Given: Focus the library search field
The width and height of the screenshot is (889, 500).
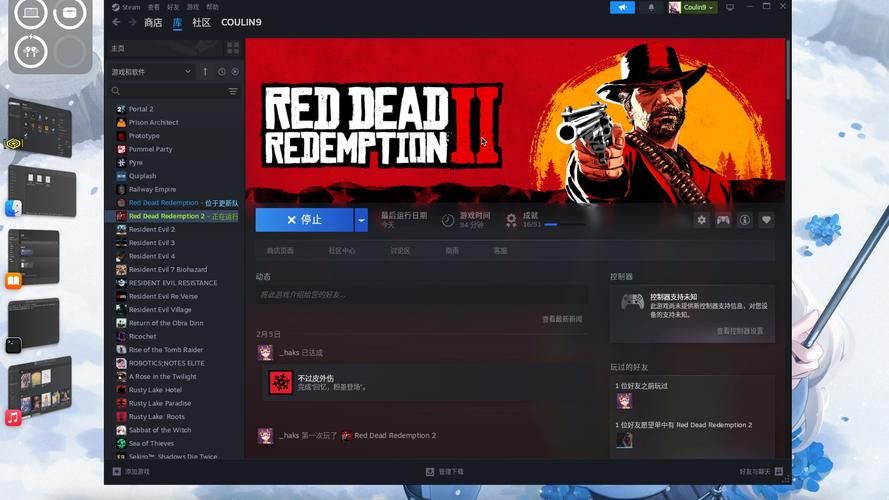Looking at the screenshot, I should [168, 91].
